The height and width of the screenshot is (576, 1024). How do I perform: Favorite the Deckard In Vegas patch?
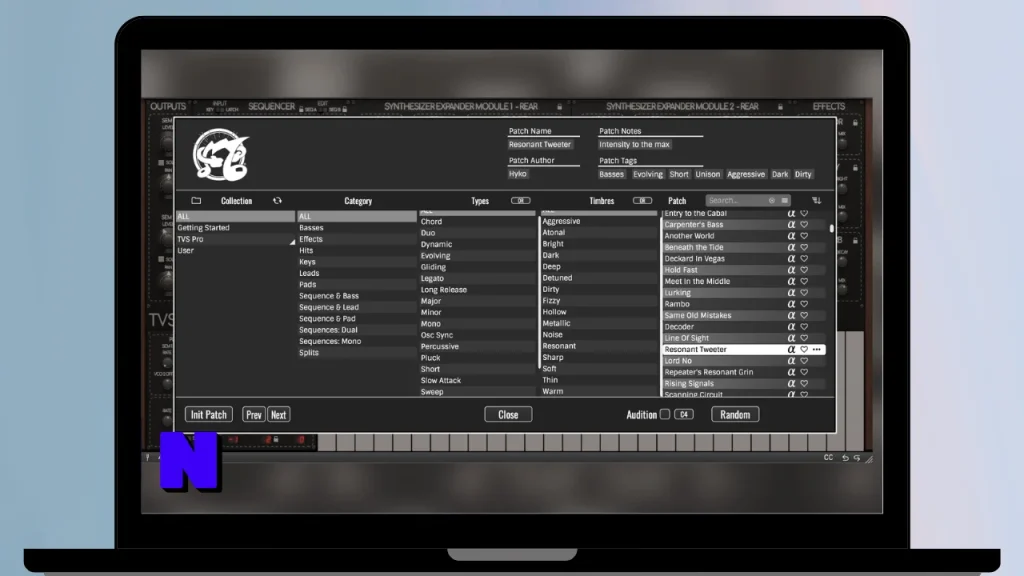click(x=804, y=259)
